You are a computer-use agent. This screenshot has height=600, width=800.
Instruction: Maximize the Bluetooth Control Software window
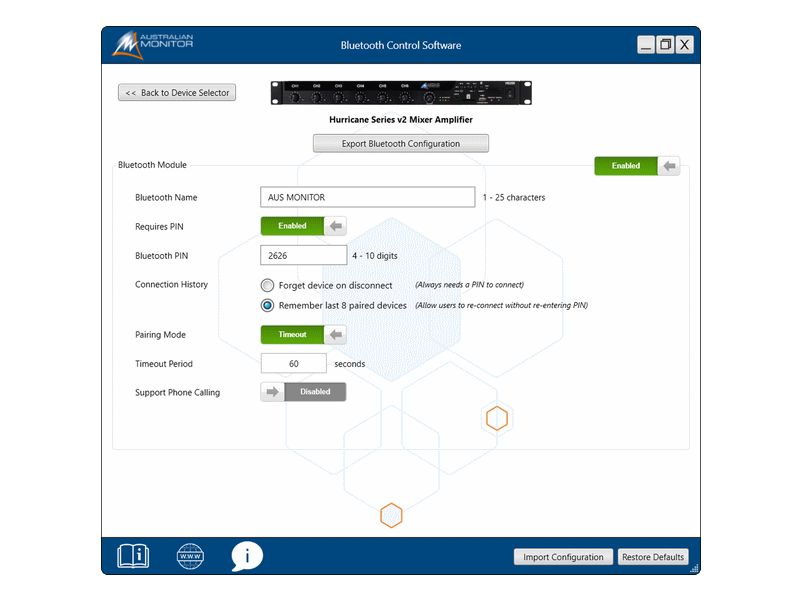click(x=665, y=45)
